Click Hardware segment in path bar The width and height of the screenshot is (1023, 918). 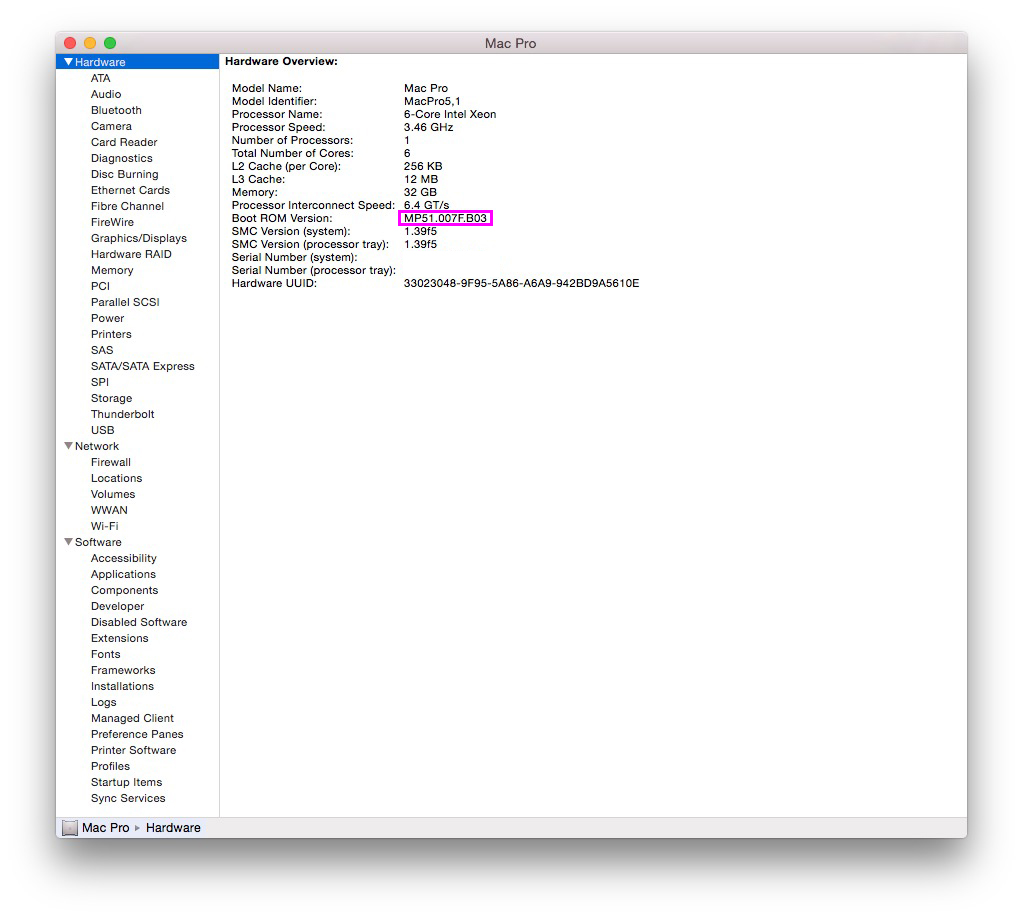pyautogui.click(x=173, y=827)
